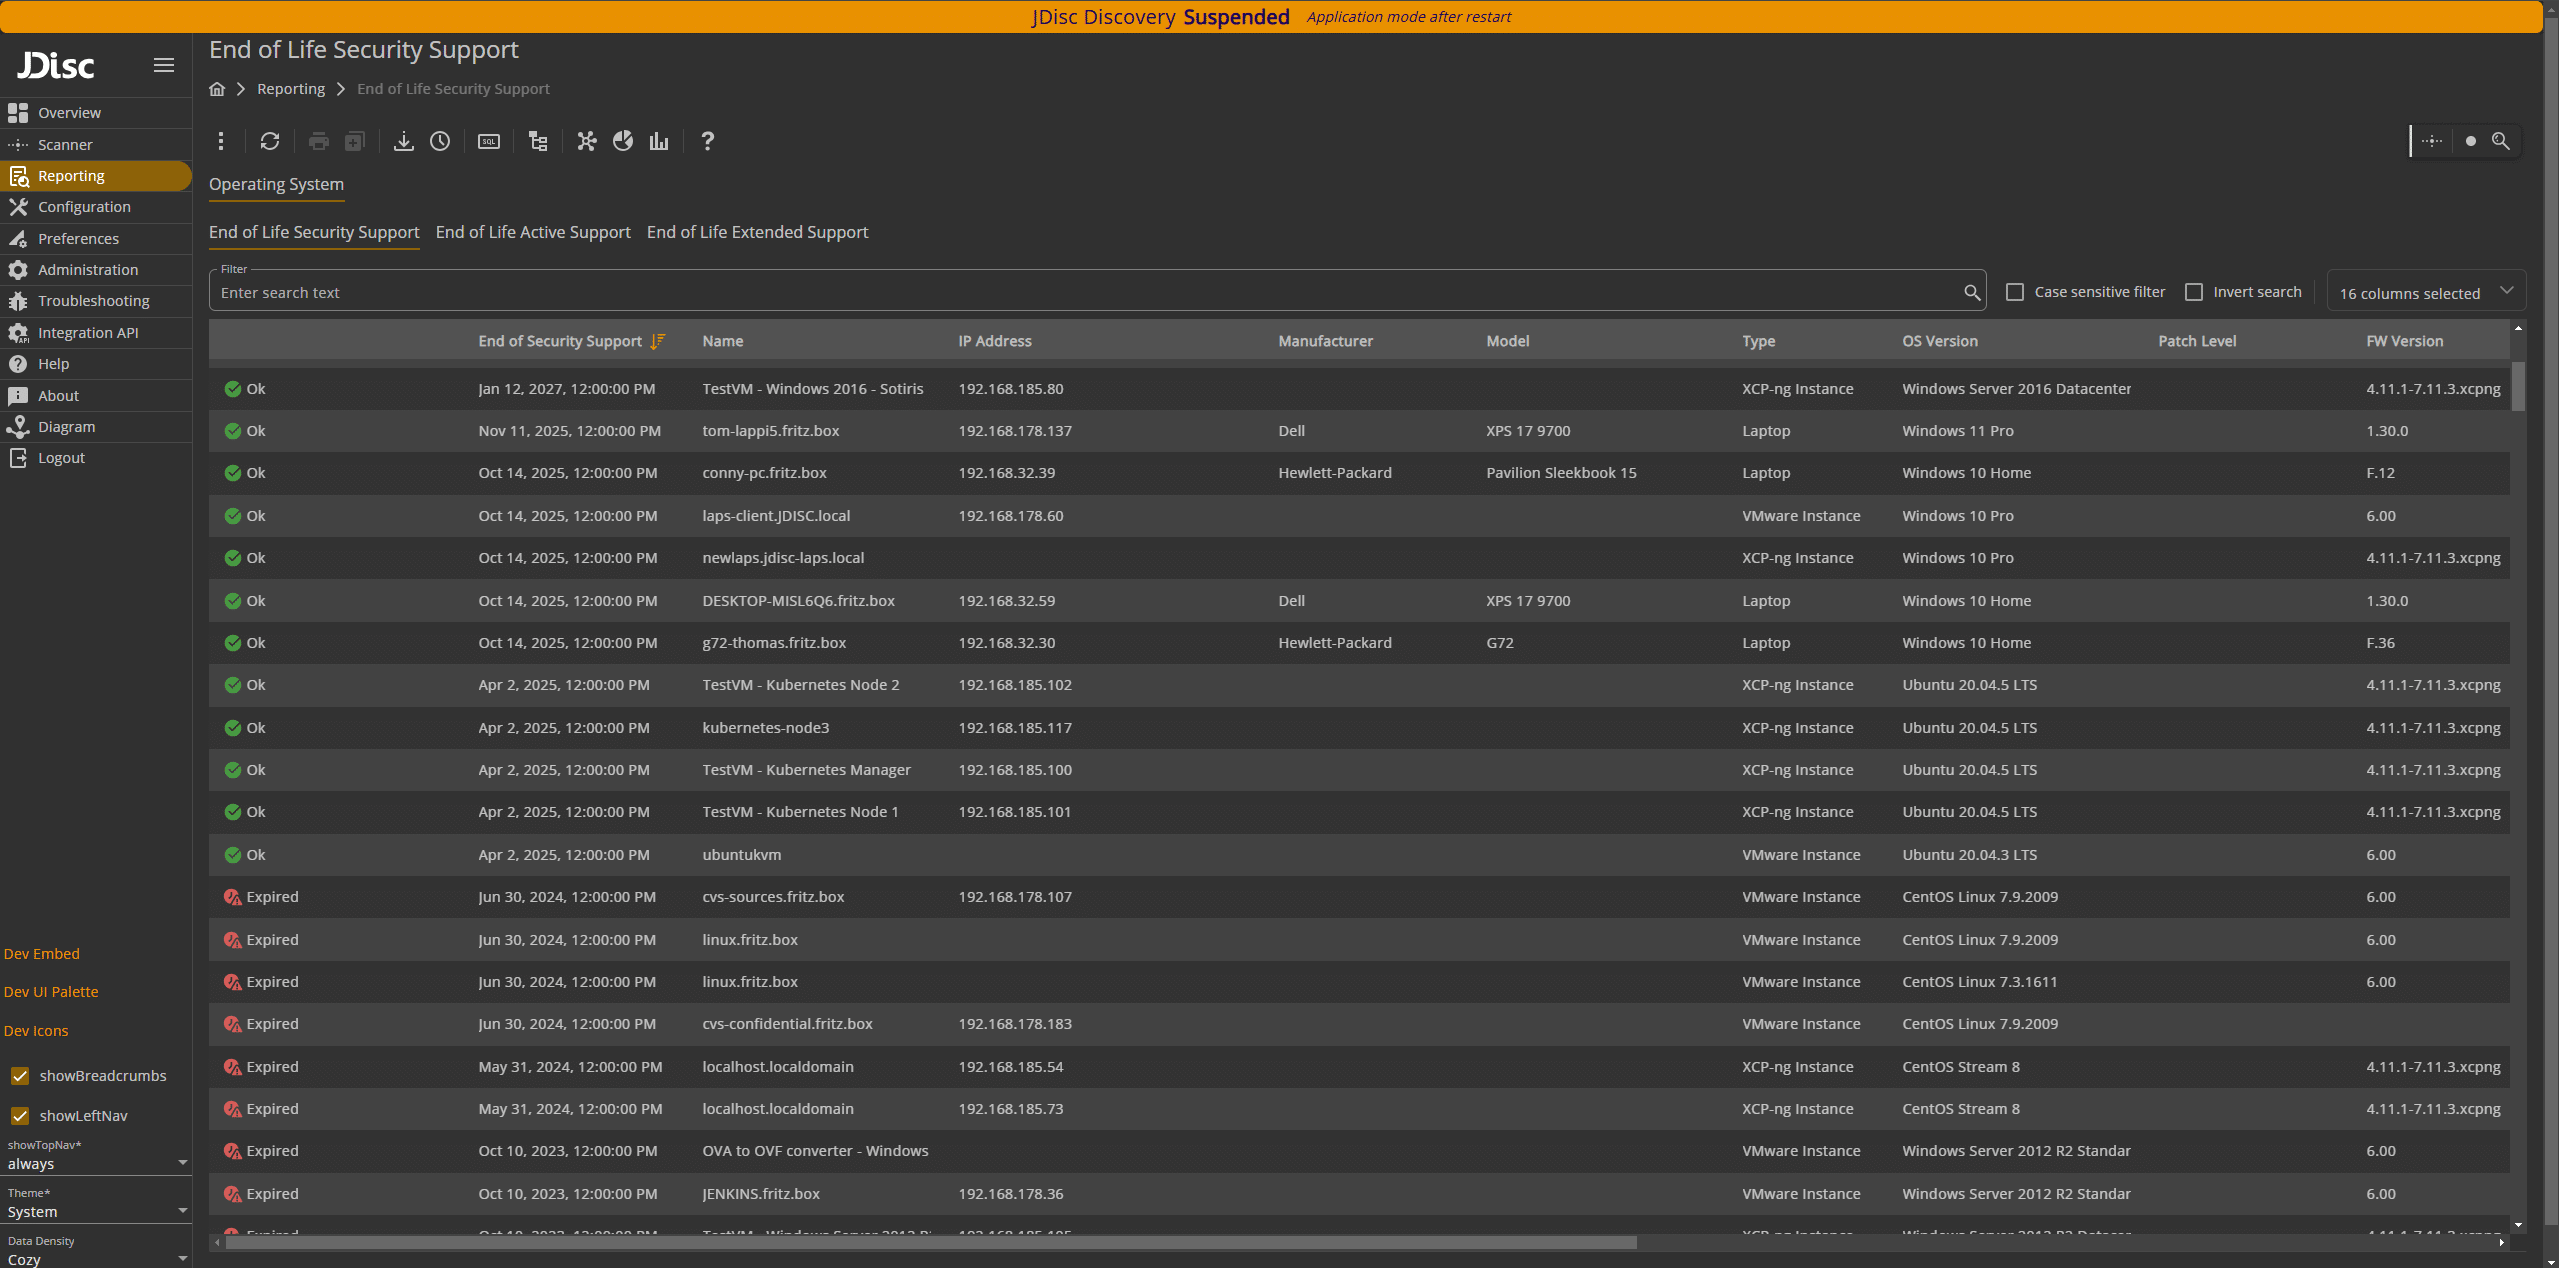Click the export download icon
The image size is (2559, 1268).
point(403,141)
